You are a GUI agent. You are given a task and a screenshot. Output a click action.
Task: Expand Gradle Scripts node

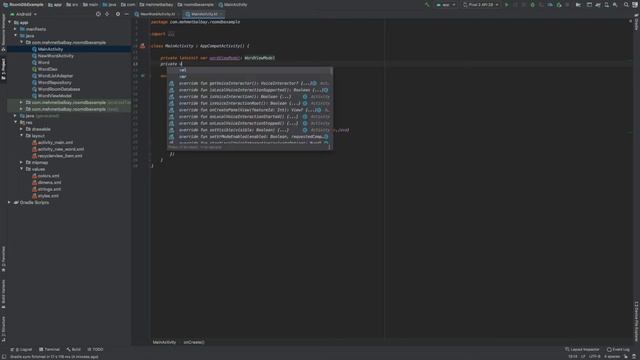tap(10, 202)
